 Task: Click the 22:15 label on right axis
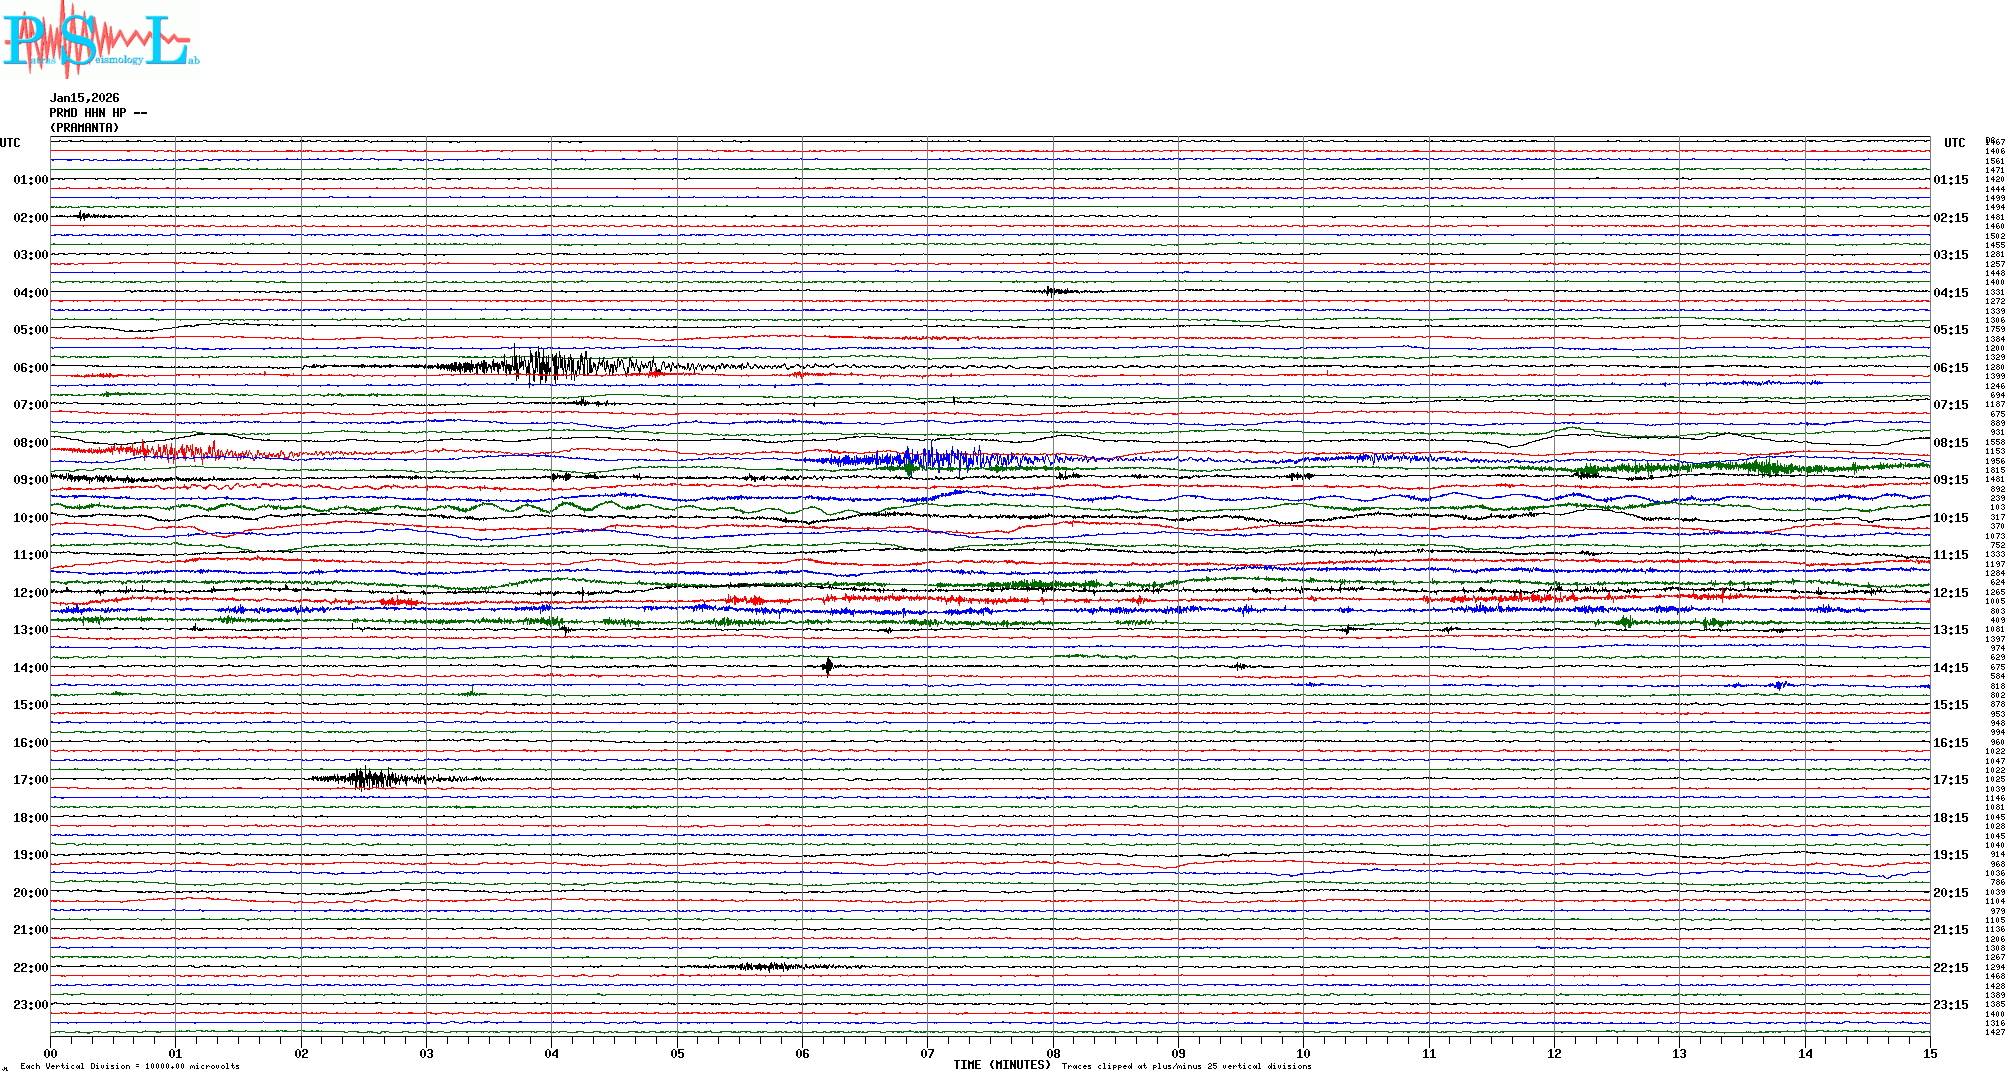point(1950,968)
